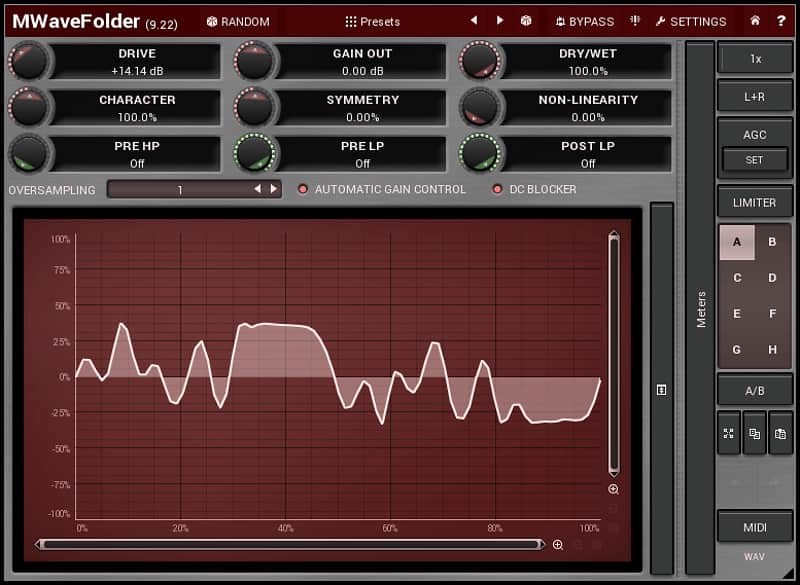Image resolution: width=800 pixels, height=585 pixels.
Task: Click the vertical zoom magnifier icon
Action: pos(614,490)
